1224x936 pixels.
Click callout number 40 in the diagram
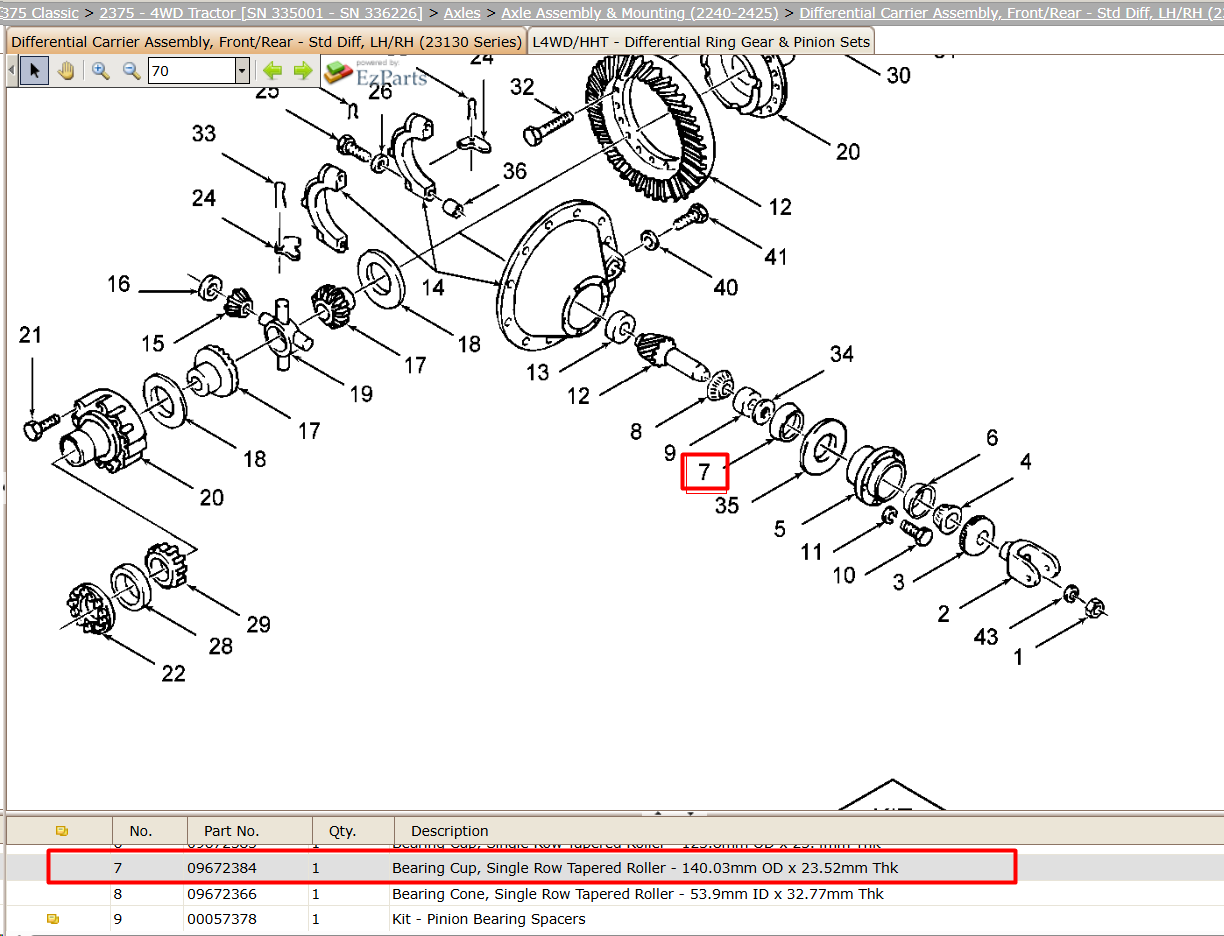pos(726,288)
